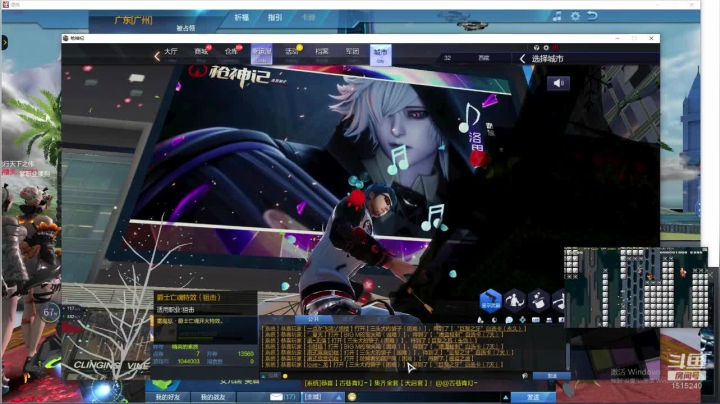This screenshot has width=720, height=404.
Task: Open 我的好友 friends button
Action: coord(168,397)
